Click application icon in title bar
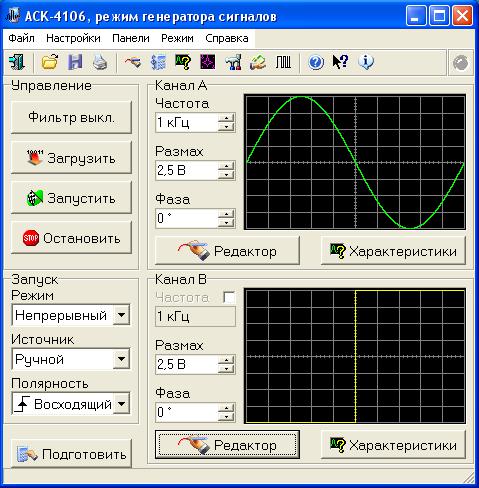This screenshot has height=488, width=479. point(13,16)
